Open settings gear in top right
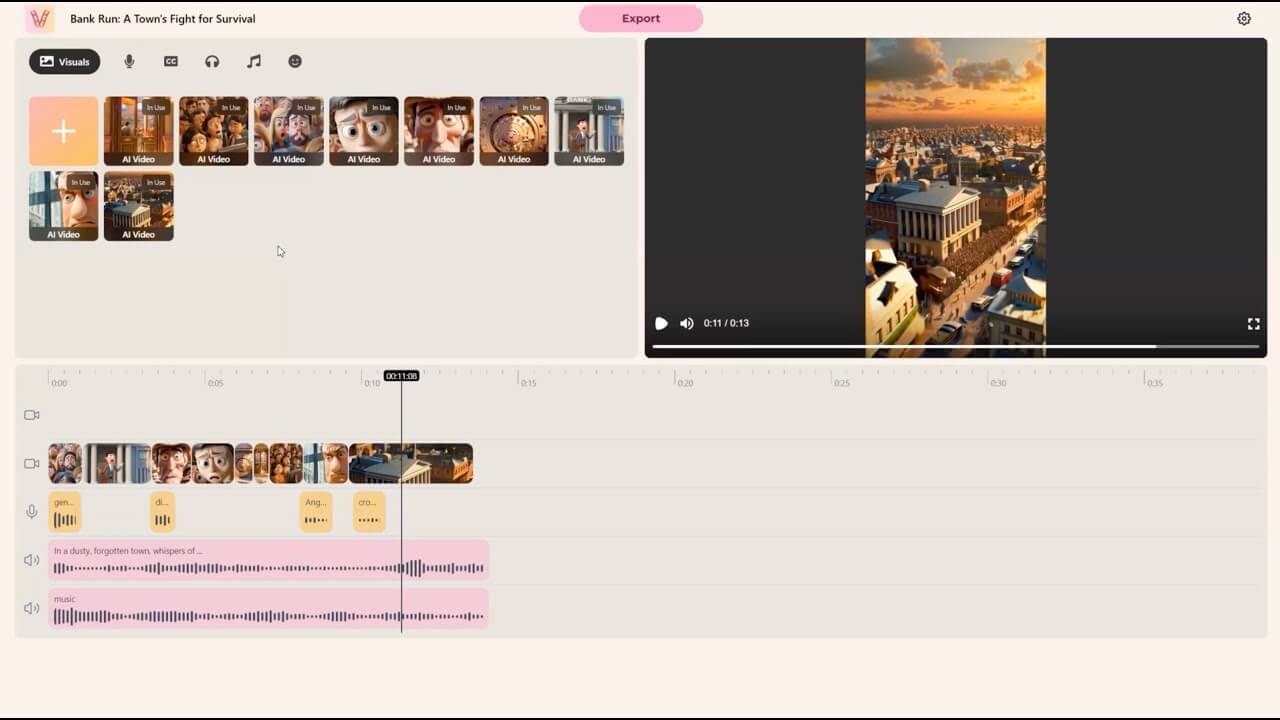The width and height of the screenshot is (1280, 720). [x=1244, y=18]
